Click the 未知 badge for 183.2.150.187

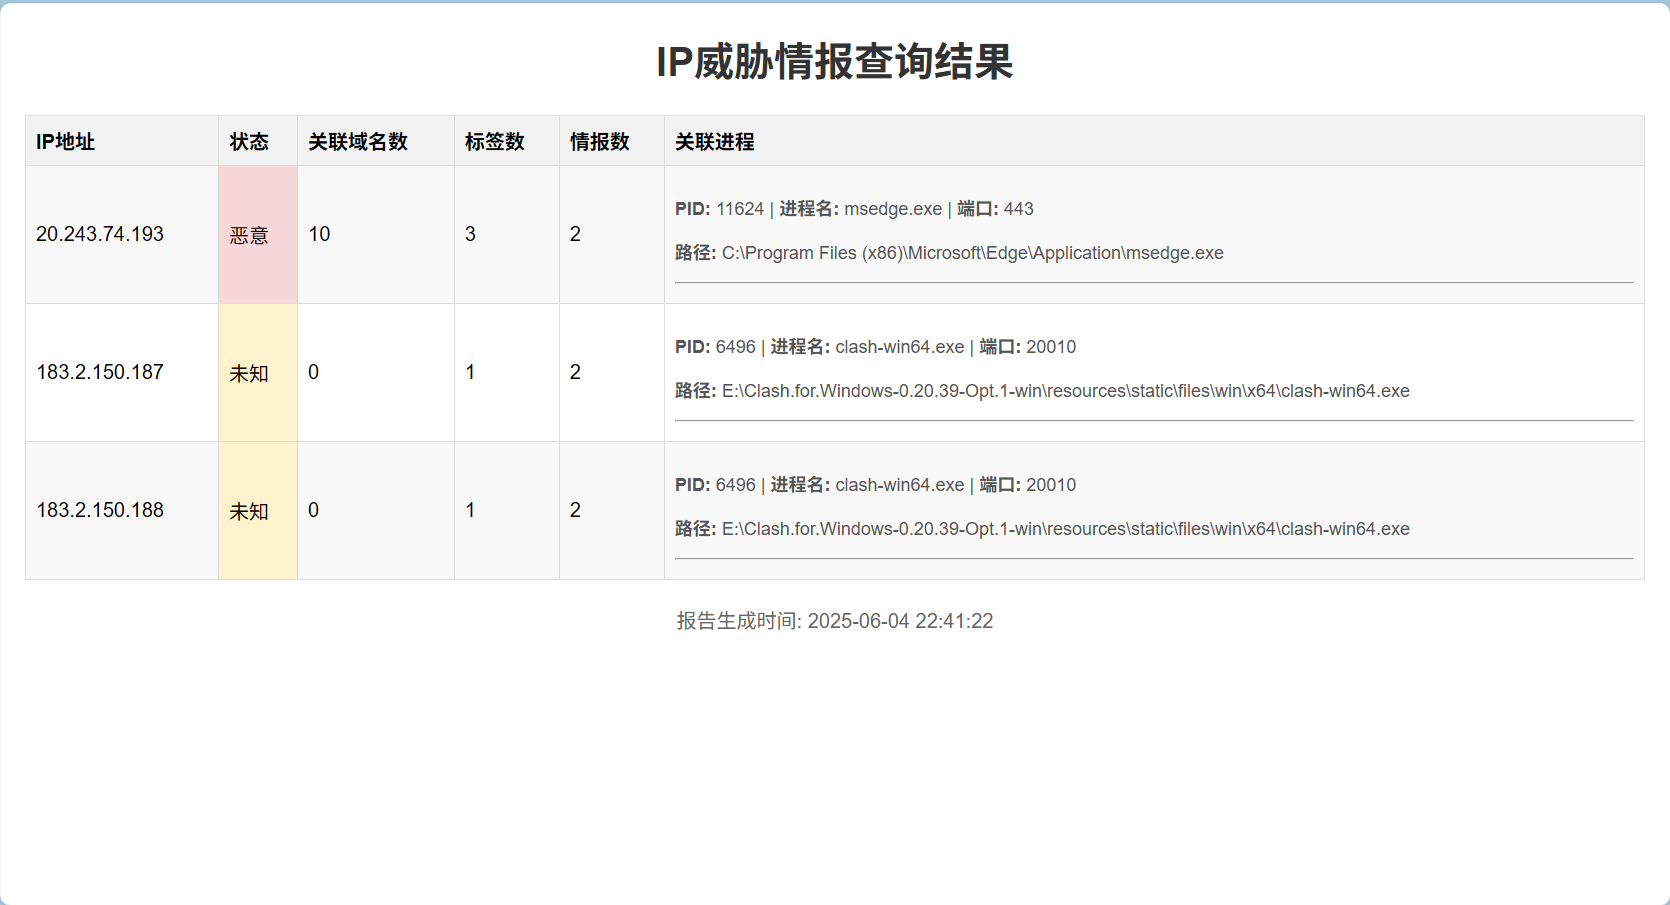coord(249,372)
